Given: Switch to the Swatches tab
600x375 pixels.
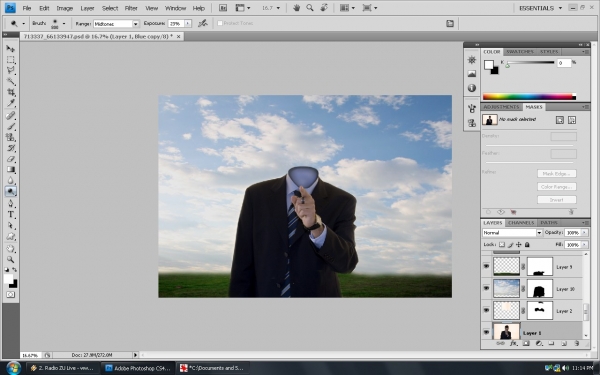Looking at the screenshot, I should coord(520,52).
